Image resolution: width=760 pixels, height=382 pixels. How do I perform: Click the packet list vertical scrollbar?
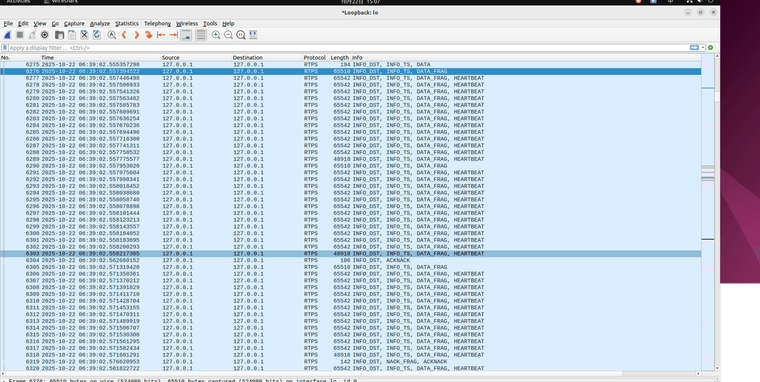(717, 212)
